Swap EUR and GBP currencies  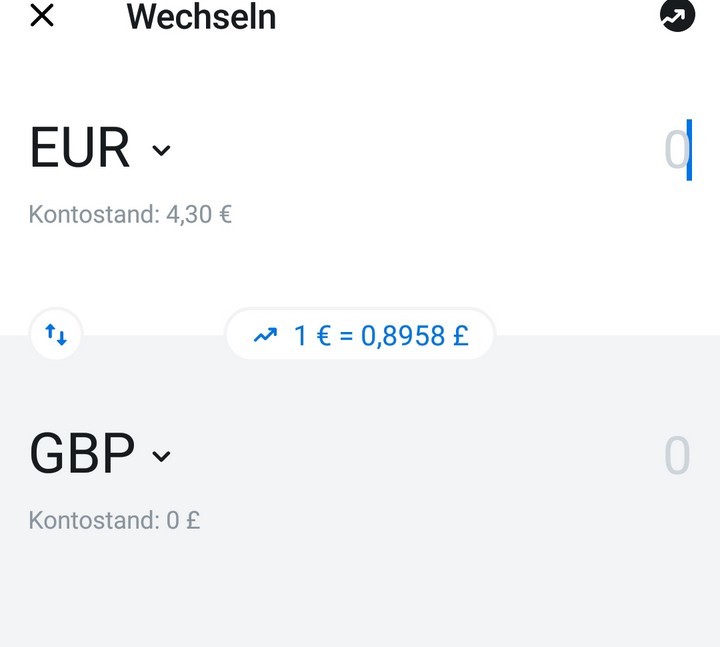pos(56,334)
